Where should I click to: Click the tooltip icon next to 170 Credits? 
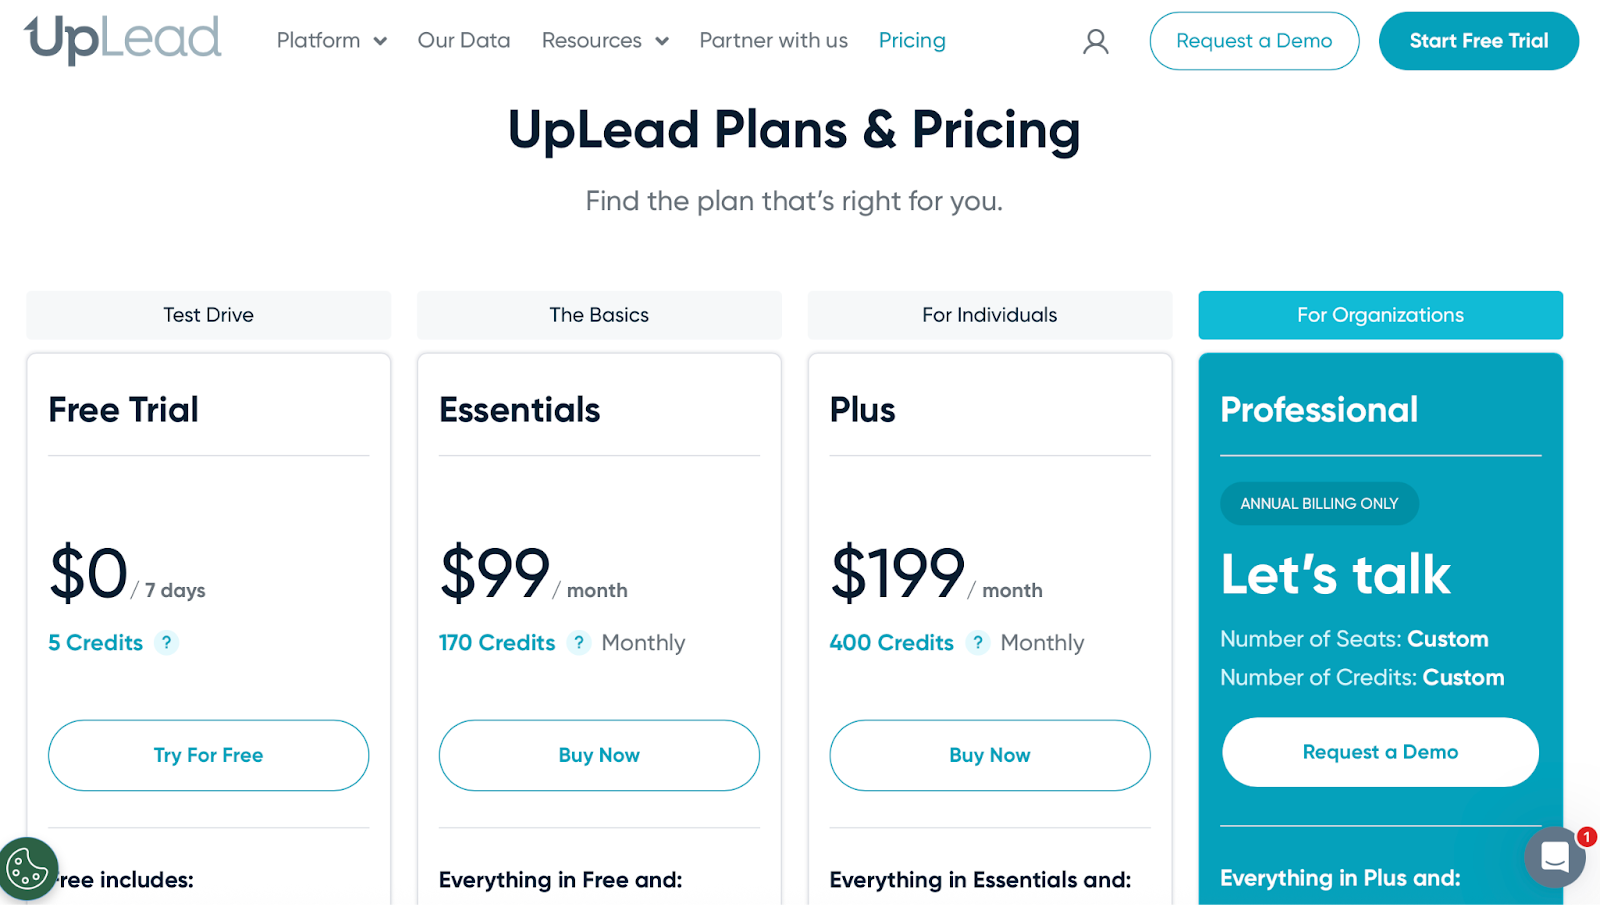(x=578, y=643)
